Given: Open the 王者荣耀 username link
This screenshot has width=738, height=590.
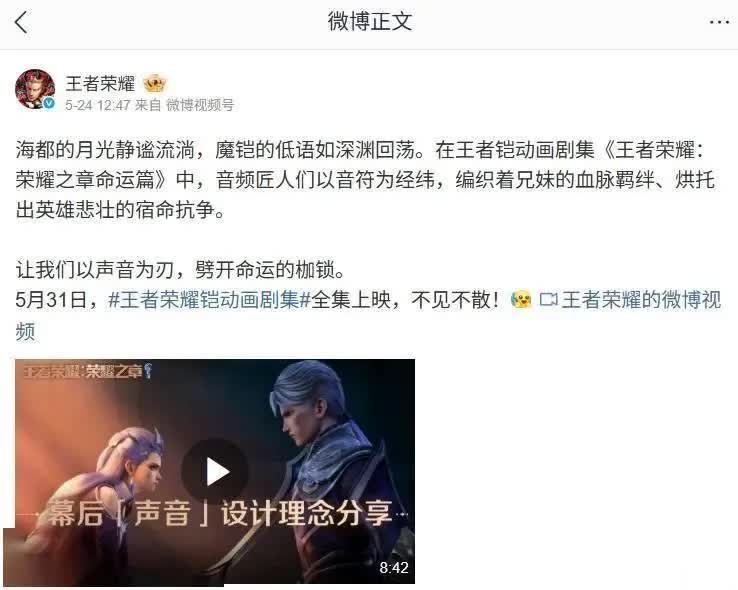Looking at the screenshot, I should click(100, 83).
